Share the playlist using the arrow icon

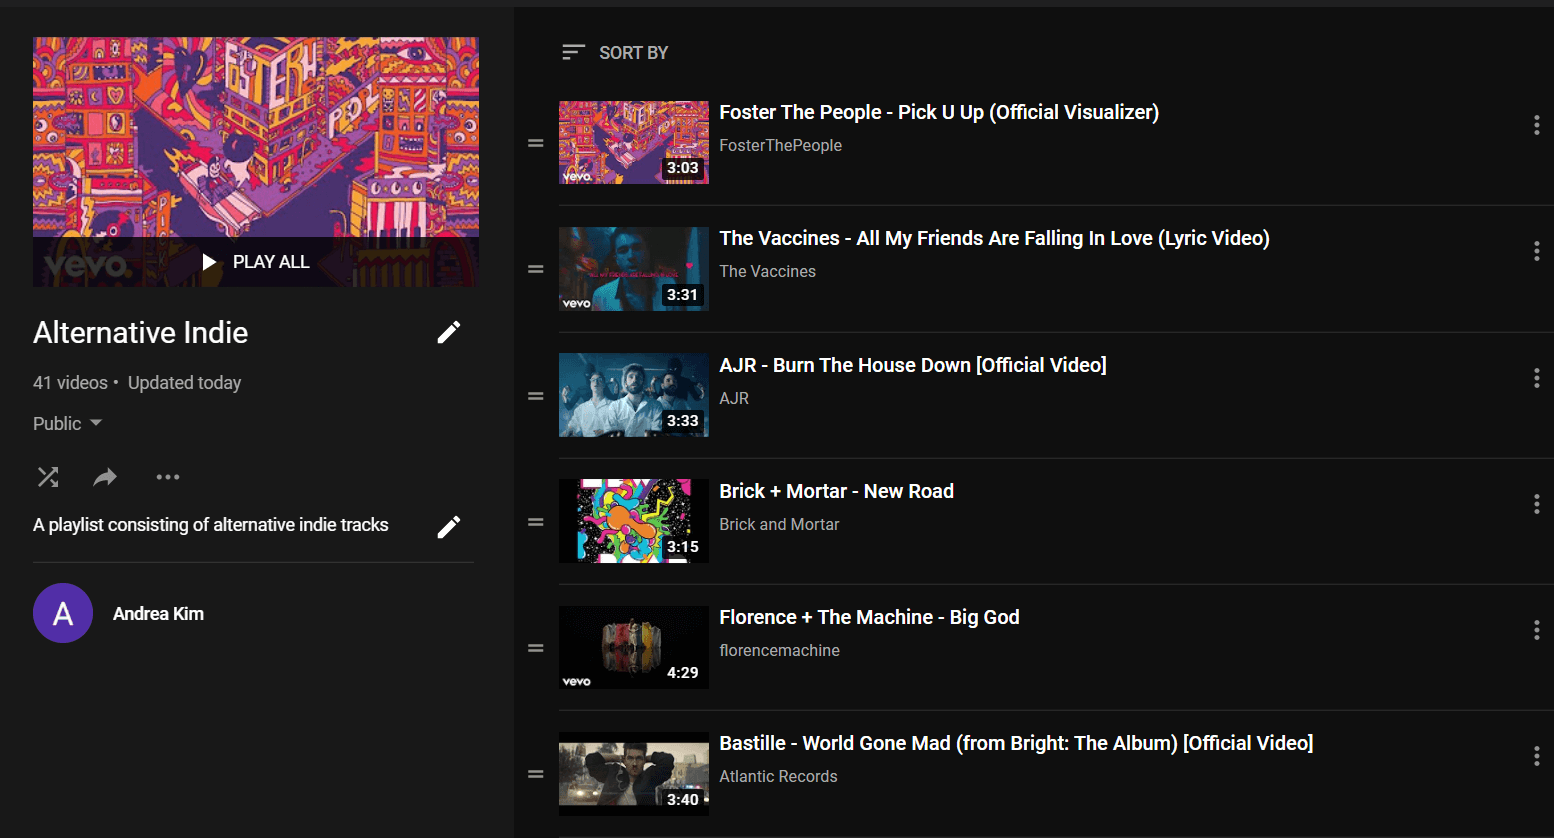(x=105, y=477)
